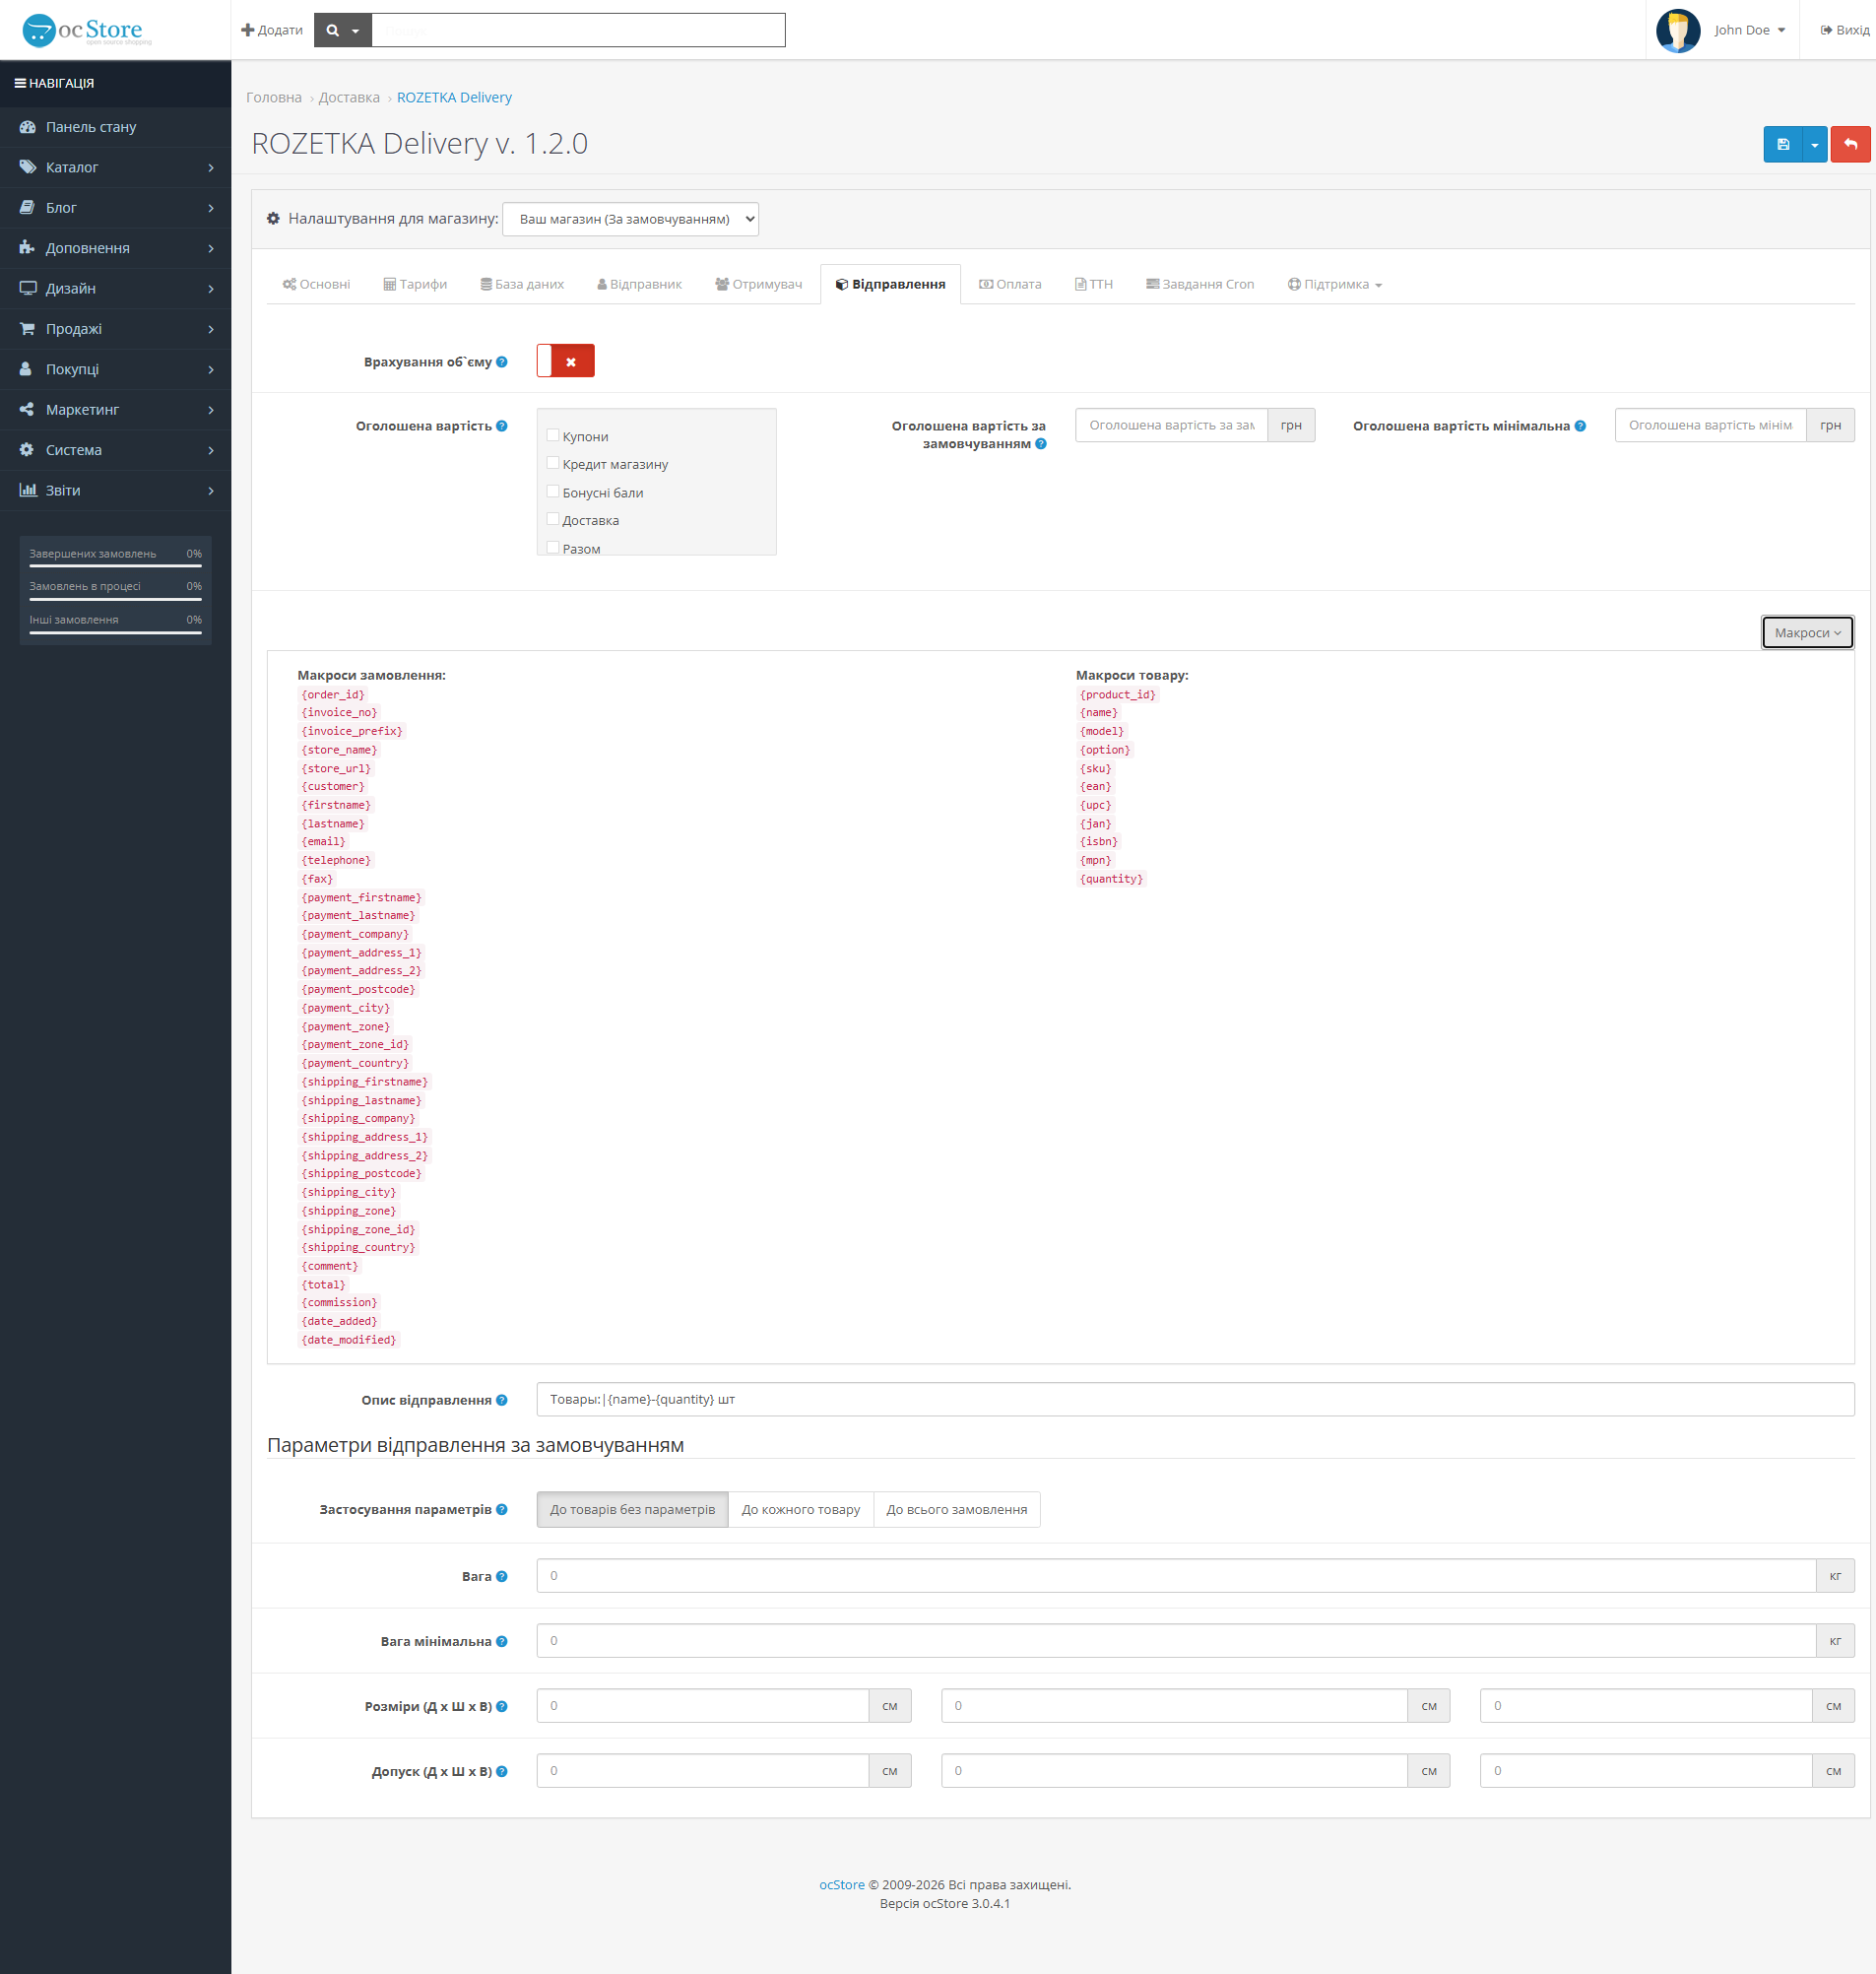The width and height of the screenshot is (1876, 1974).
Task: Check the Купони checkbox
Action: (553, 435)
